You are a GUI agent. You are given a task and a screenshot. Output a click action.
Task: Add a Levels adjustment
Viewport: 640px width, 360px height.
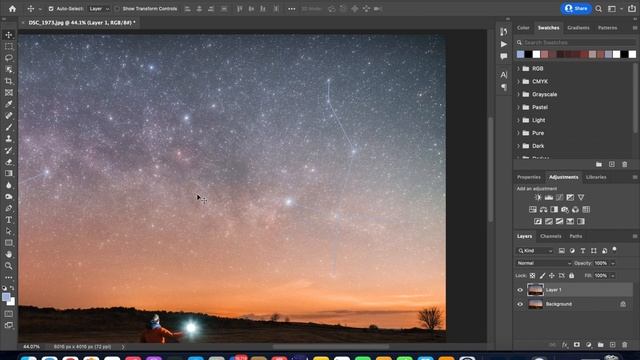point(549,198)
